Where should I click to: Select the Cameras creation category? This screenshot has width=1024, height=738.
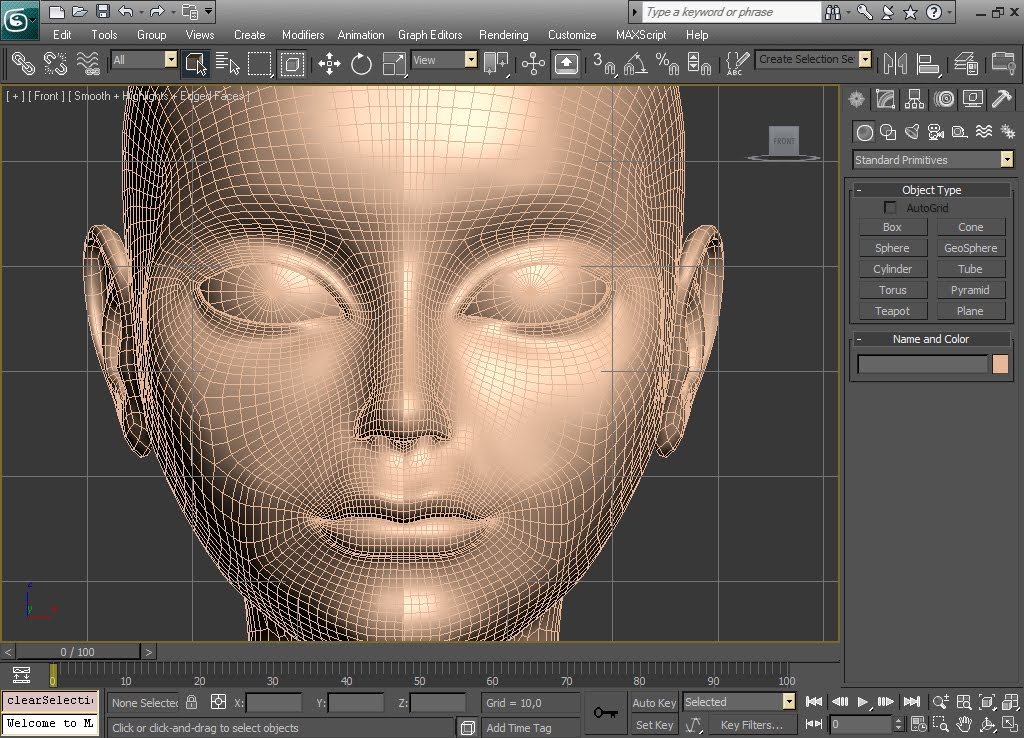[936, 131]
